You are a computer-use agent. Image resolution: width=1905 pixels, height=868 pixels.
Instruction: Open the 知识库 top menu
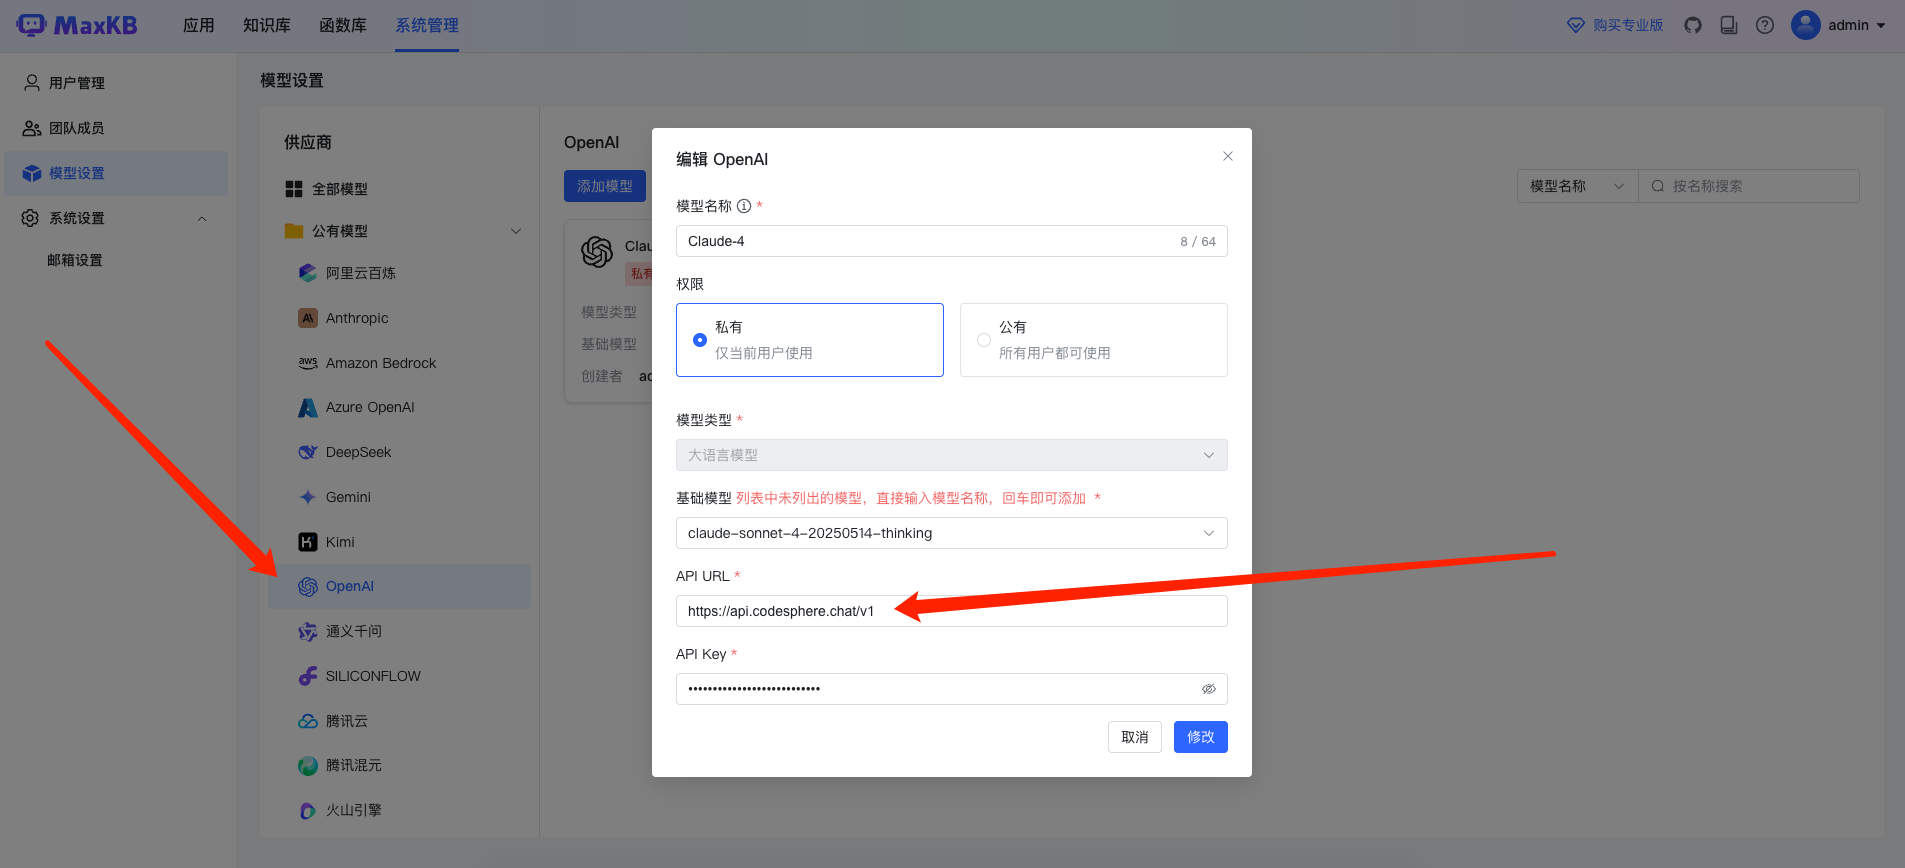[267, 25]
